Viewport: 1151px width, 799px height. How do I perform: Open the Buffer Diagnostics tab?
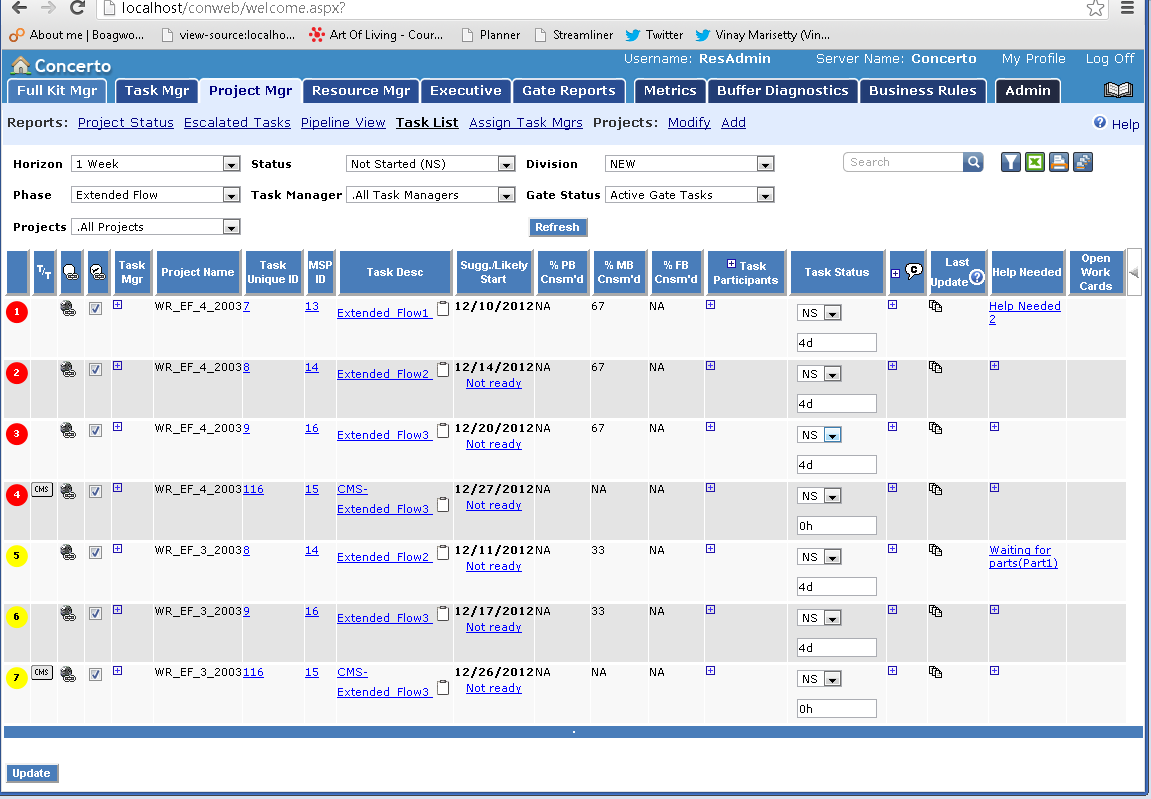point(783,91)
